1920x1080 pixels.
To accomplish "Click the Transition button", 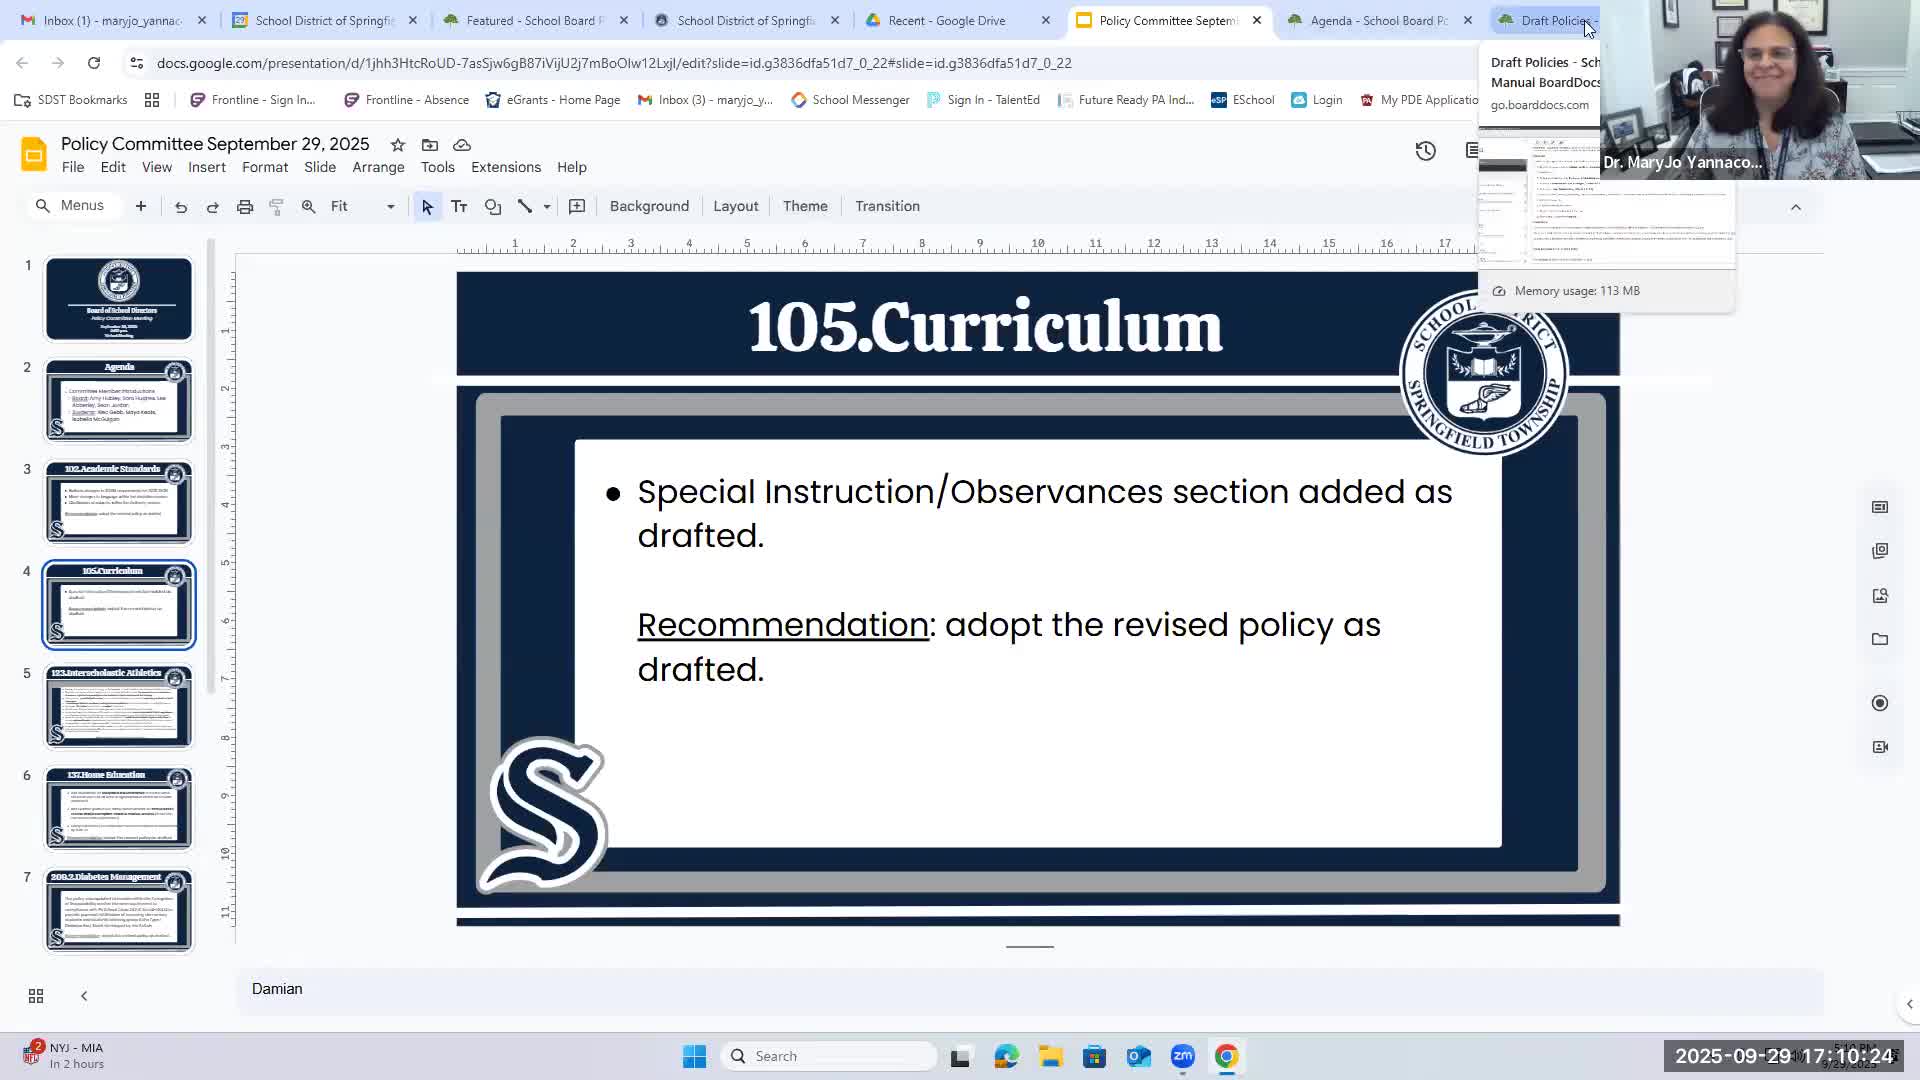I will pos(887,206).
